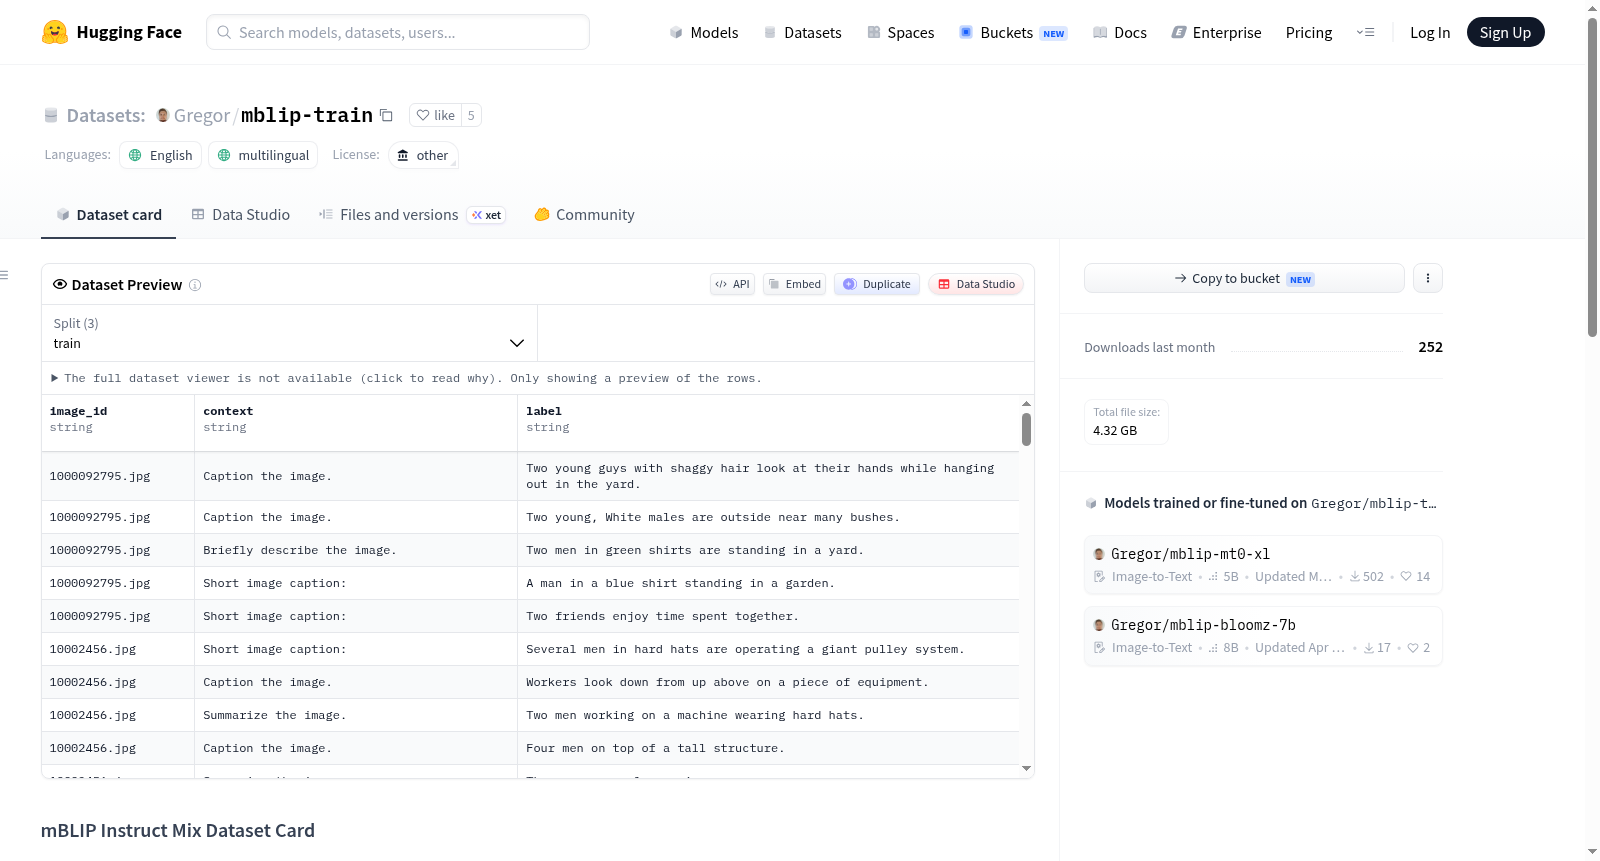Click the table scroll-up arrow
This screenshot has width=1600, height=861.
[1026, 403]
